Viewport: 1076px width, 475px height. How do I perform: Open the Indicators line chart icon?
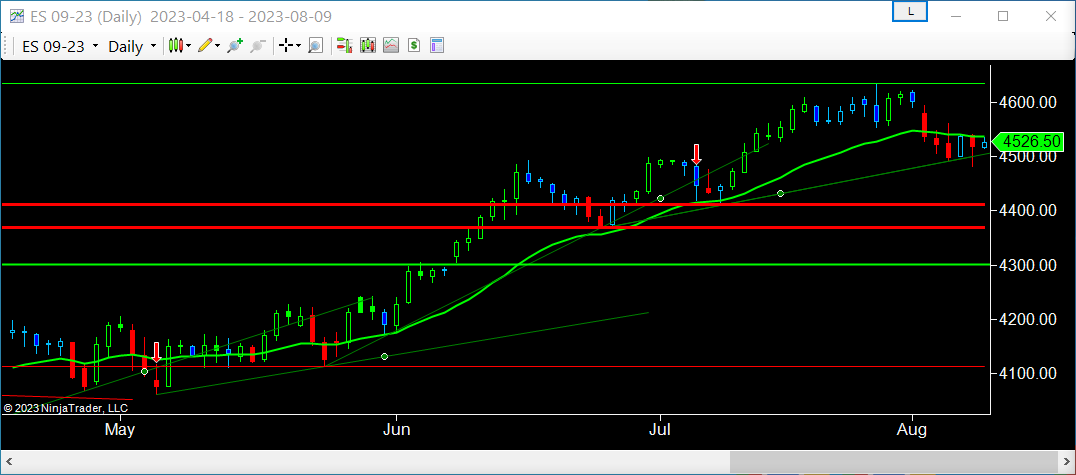[390, 46]
